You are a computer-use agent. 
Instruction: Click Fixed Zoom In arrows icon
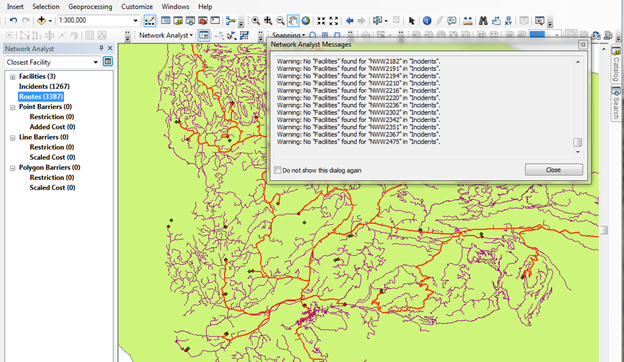(x=321, y=20)
